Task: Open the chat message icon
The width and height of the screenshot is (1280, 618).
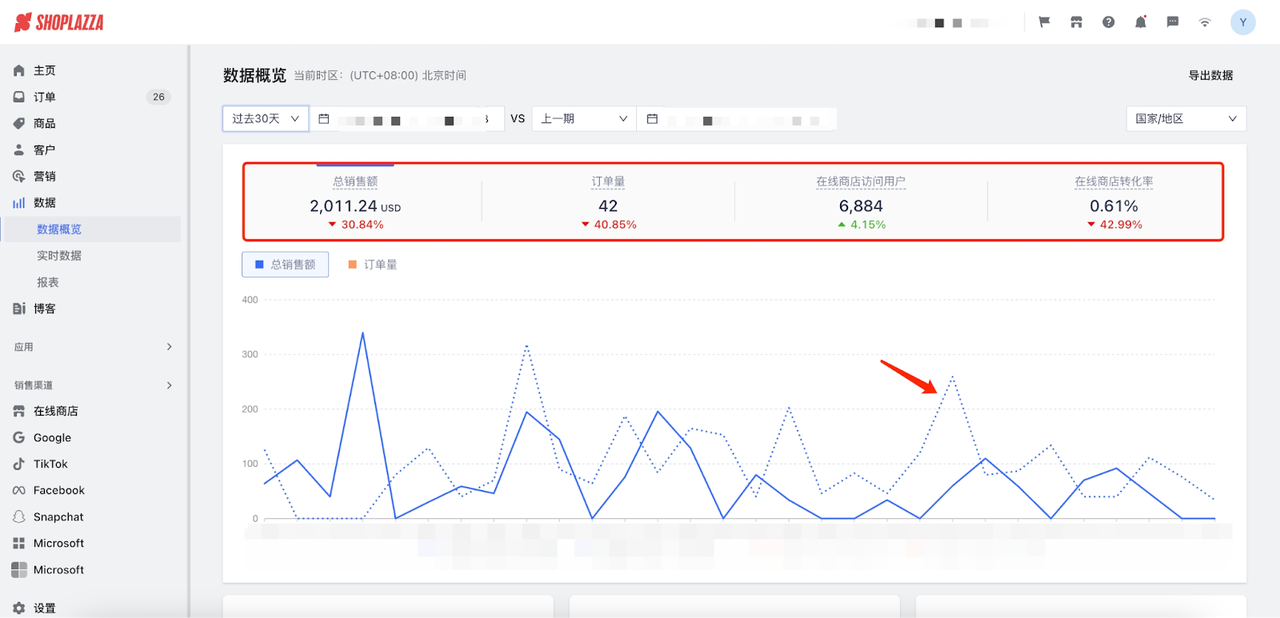Action: pyautogui.click(x=1173, y=22)
